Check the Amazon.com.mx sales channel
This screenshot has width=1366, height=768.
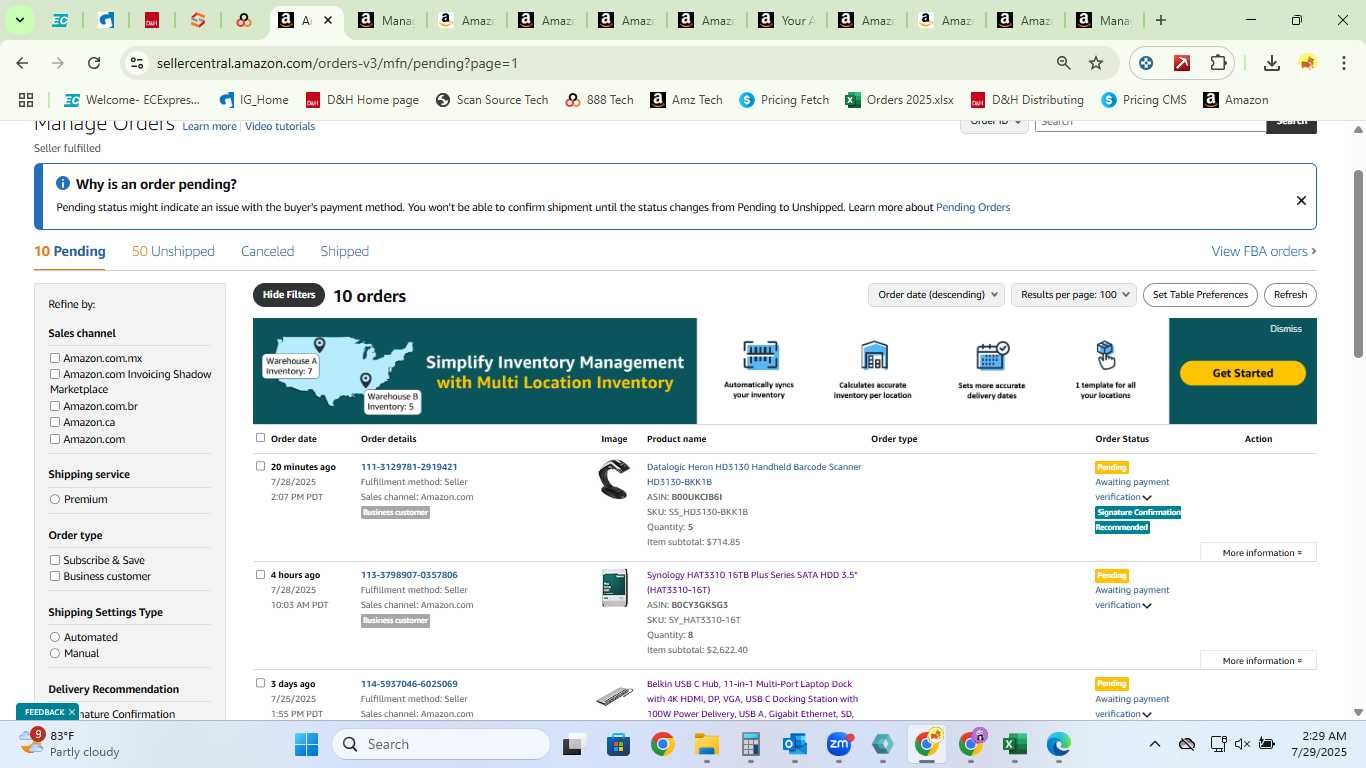[55, 358]
